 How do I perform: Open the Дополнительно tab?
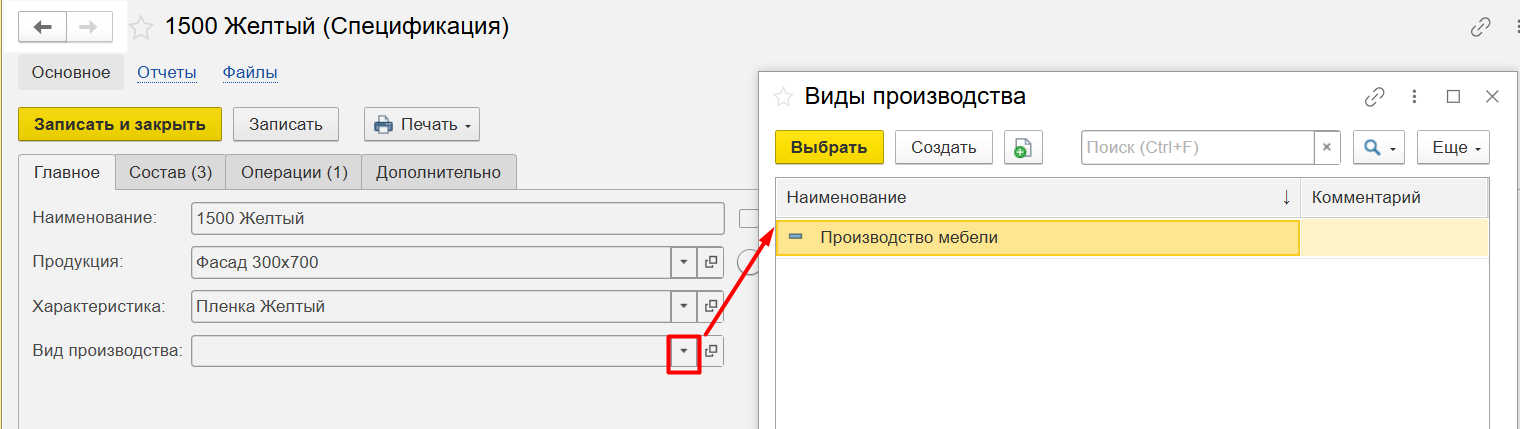[x=438, y=172]
